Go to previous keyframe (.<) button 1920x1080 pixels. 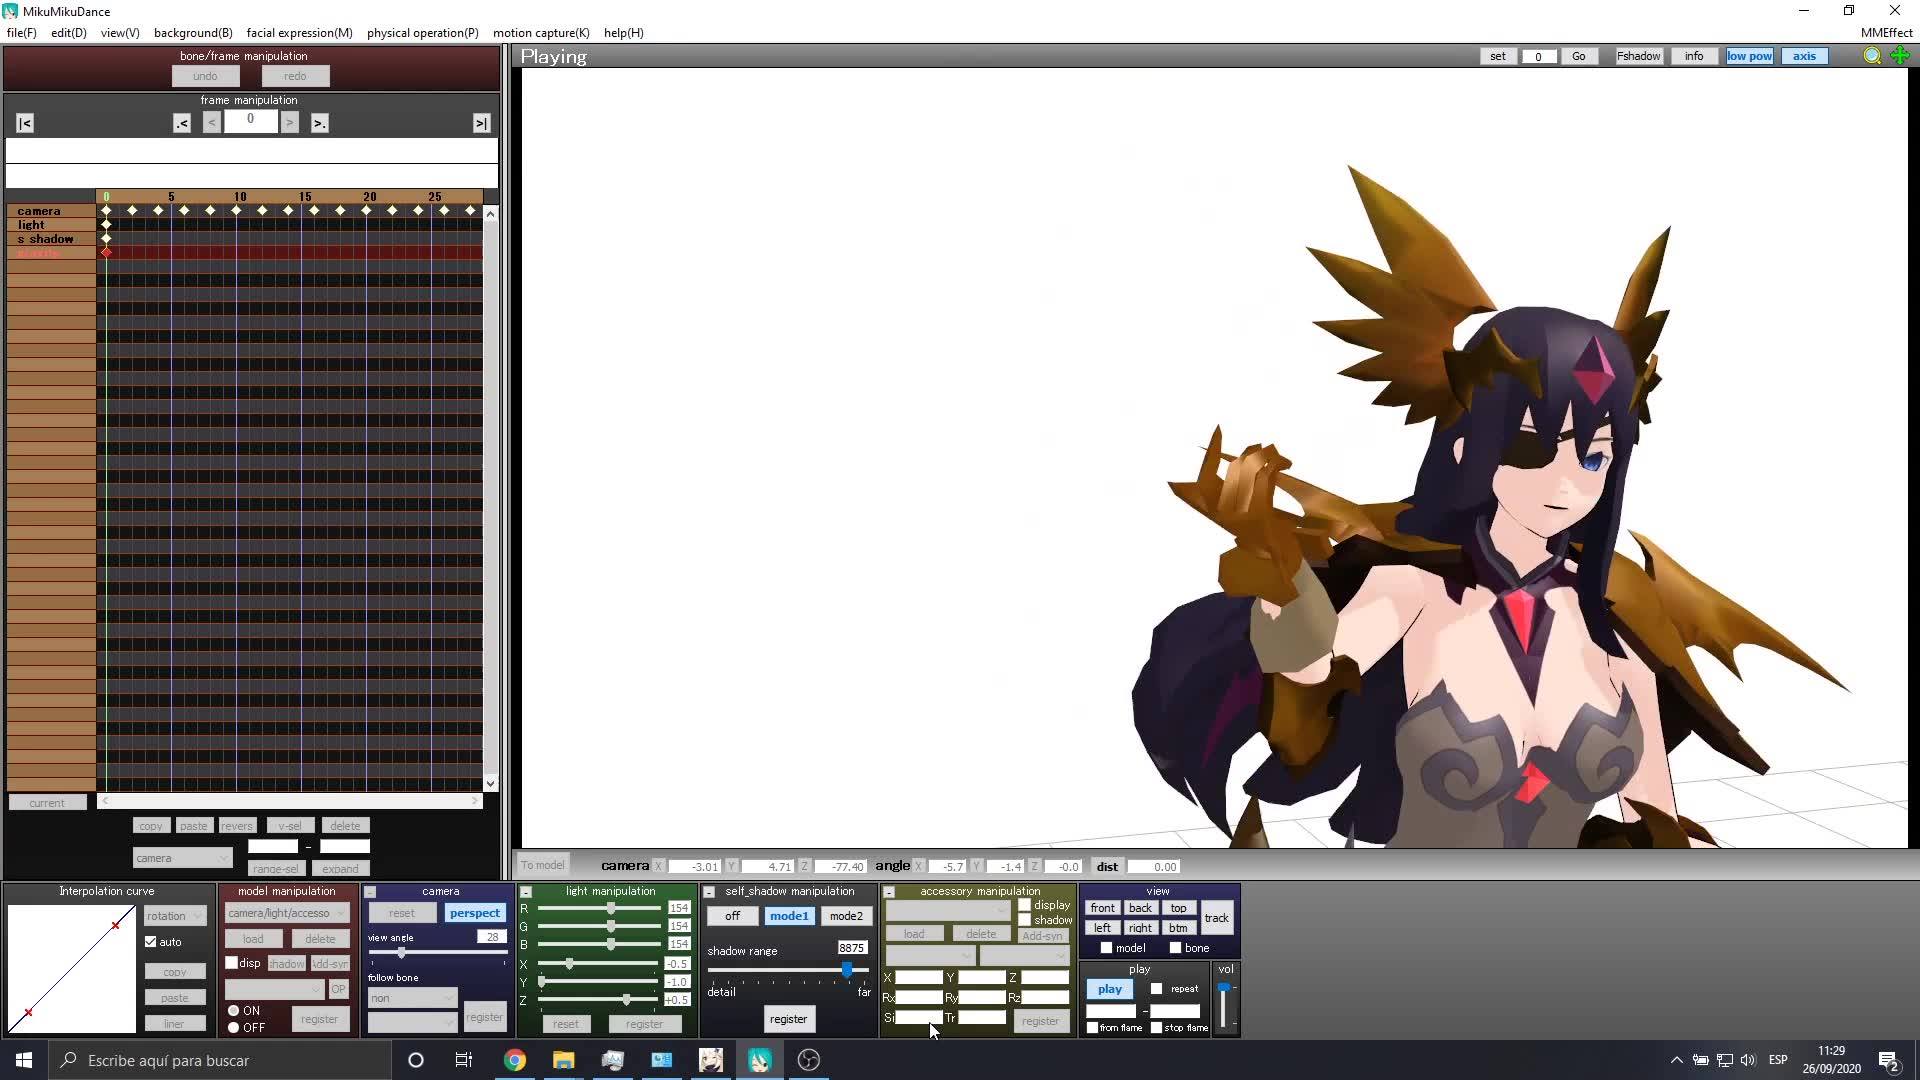click(x=181, y=123)
